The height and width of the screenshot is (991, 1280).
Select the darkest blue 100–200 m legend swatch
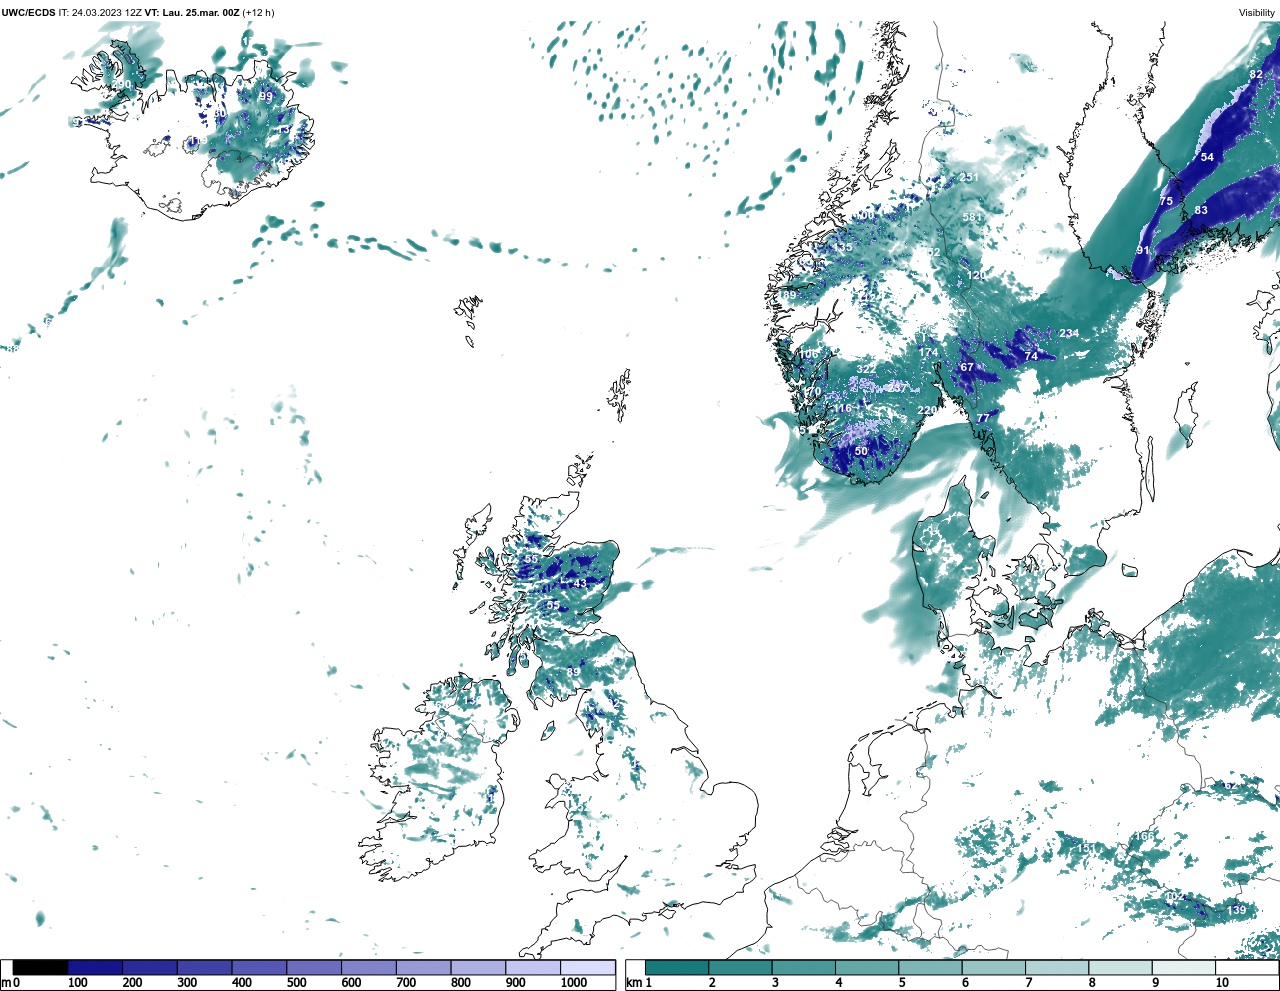95,968
